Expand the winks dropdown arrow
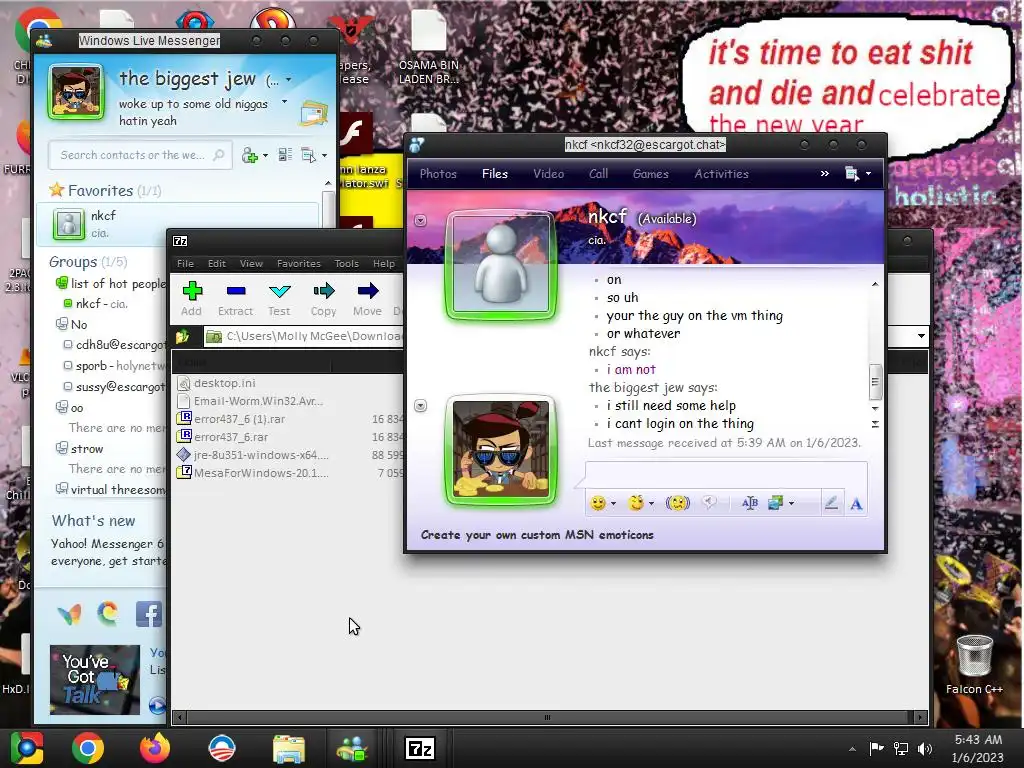Viewport: 1024px width, 768px height. [x=651, y=504]
